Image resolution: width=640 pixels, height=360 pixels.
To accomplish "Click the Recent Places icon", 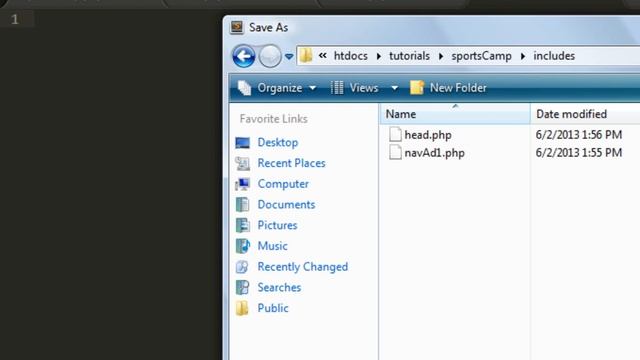I will click(x=242, y=164).
